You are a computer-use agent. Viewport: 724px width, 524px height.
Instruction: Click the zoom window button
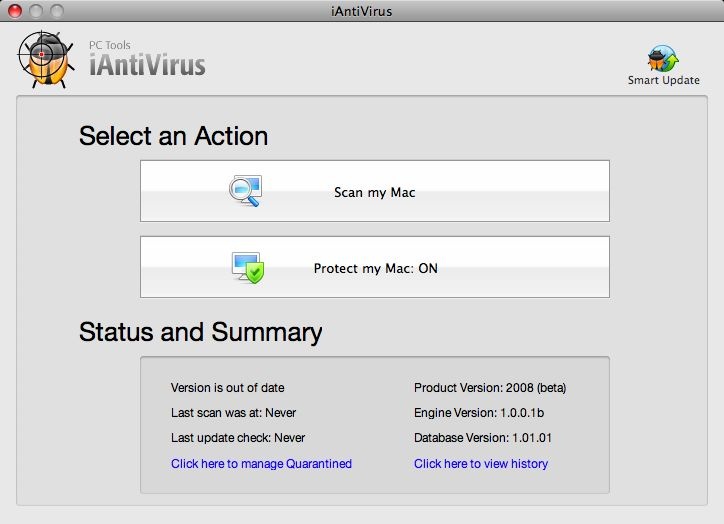click(56, 12)
